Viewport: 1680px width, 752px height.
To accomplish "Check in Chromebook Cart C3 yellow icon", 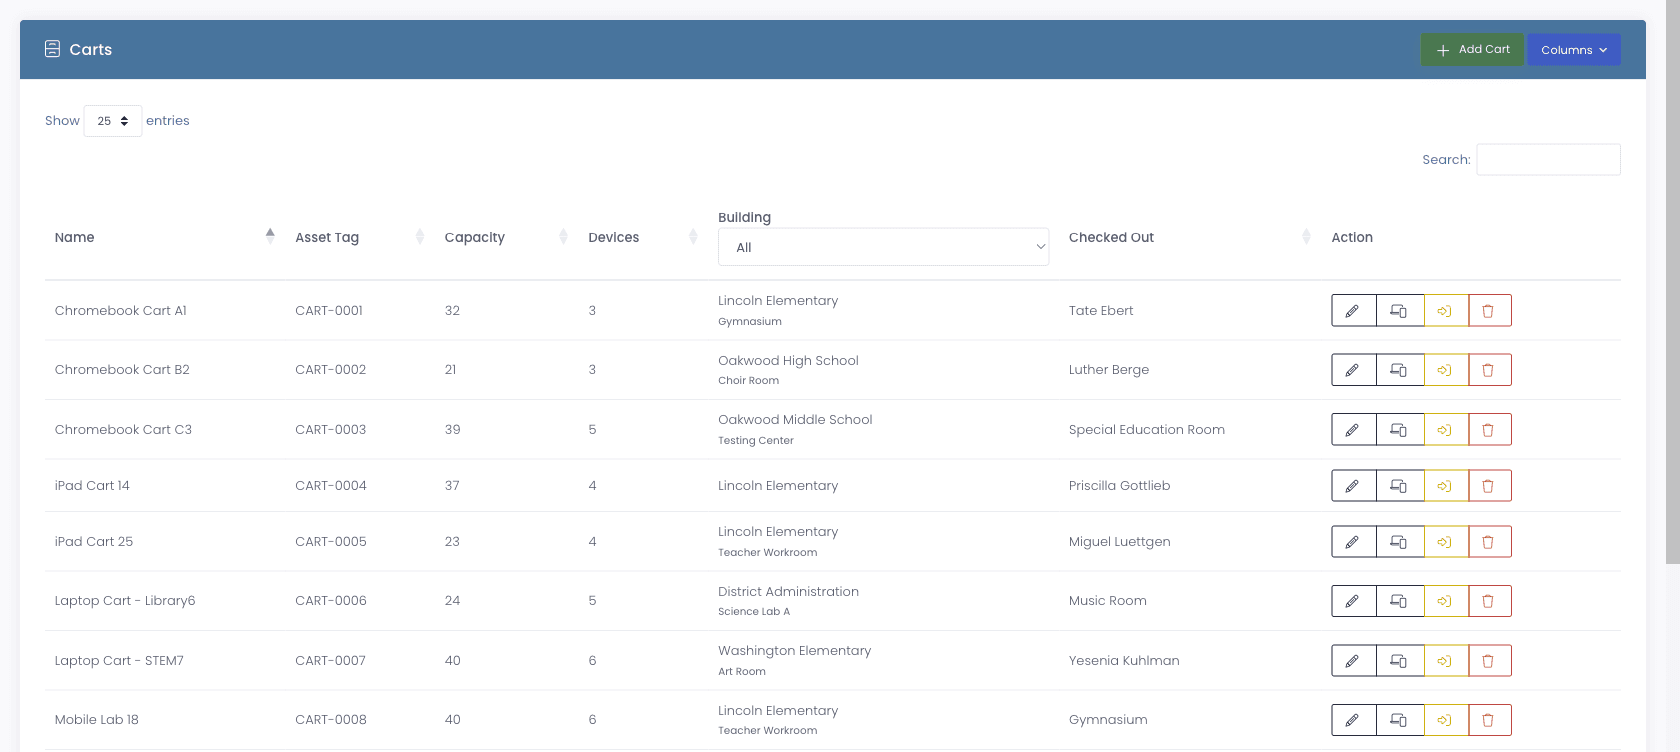I will 1445,430.
